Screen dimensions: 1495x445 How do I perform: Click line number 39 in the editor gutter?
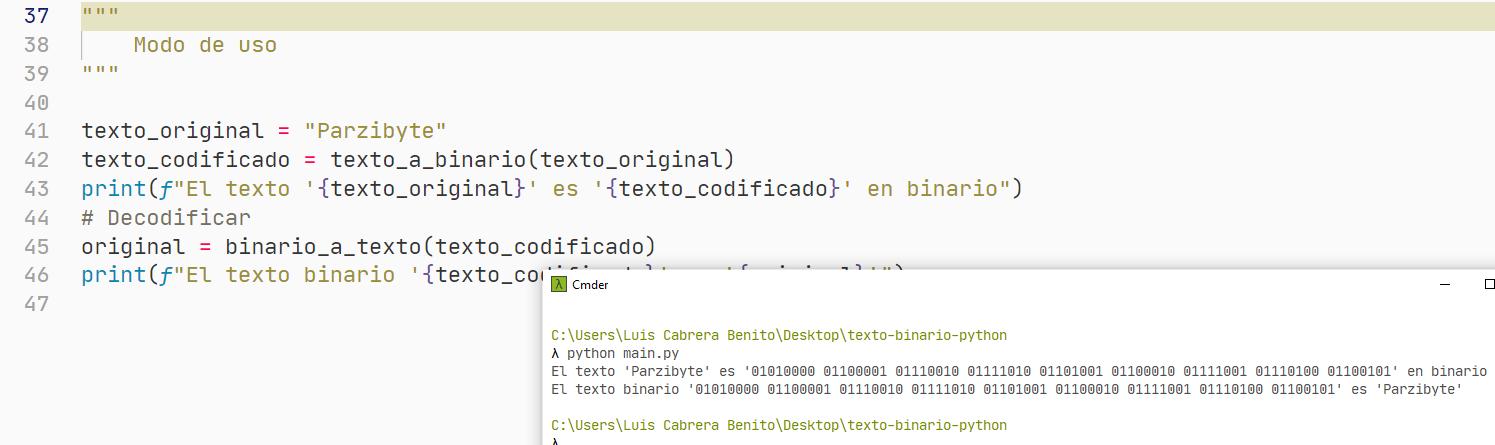point(36,74)
